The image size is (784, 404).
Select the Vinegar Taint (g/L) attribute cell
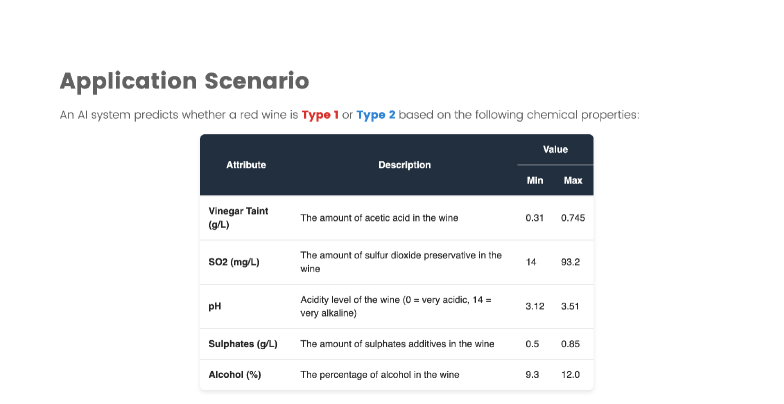(x=238, y=218)
